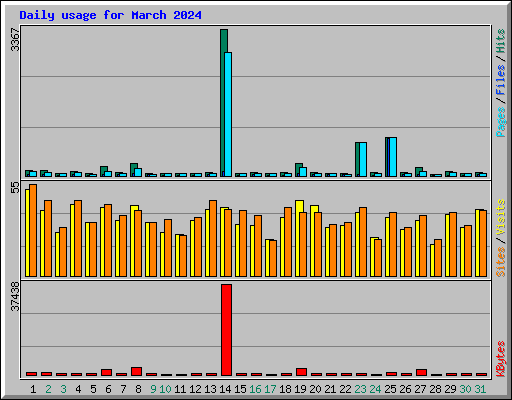Click the 'Daily usage for March 2024' title
Viewport: 512px width, 400px height.
[110, 15]
